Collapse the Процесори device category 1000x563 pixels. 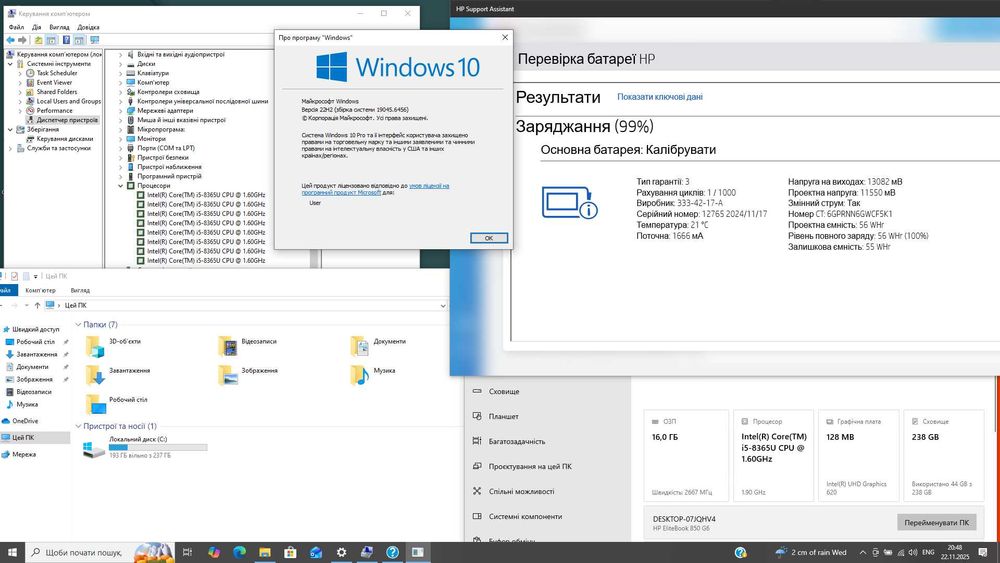click(121, 186)
